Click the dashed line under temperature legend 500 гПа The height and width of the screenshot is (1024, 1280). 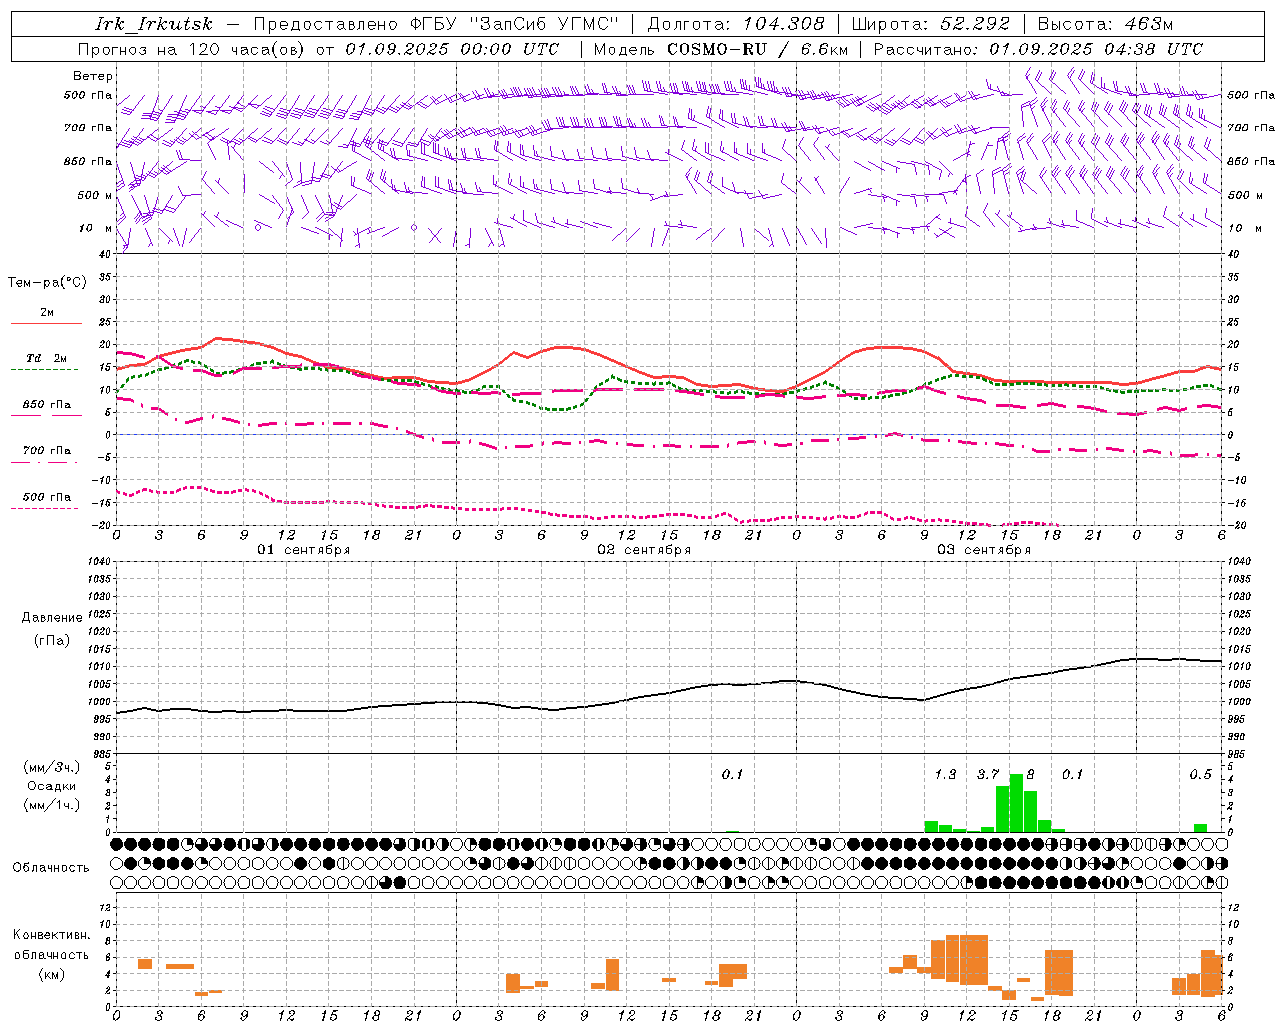(45, 509)
